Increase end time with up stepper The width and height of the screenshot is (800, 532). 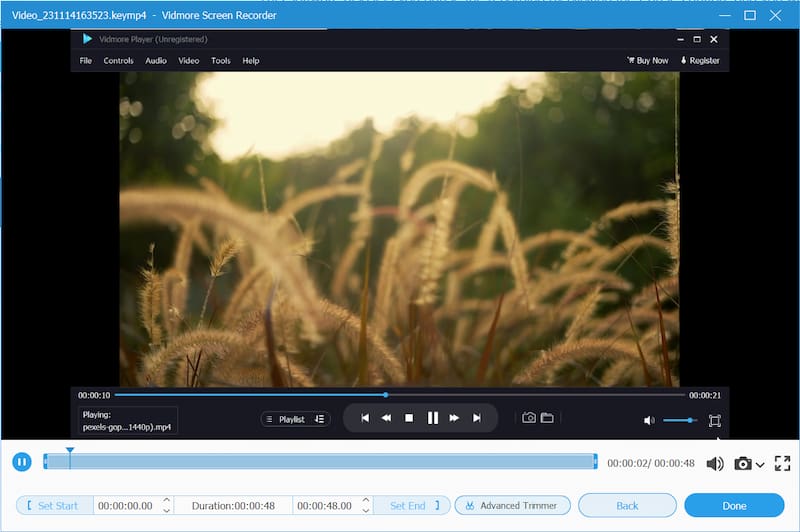click(366, 500)
